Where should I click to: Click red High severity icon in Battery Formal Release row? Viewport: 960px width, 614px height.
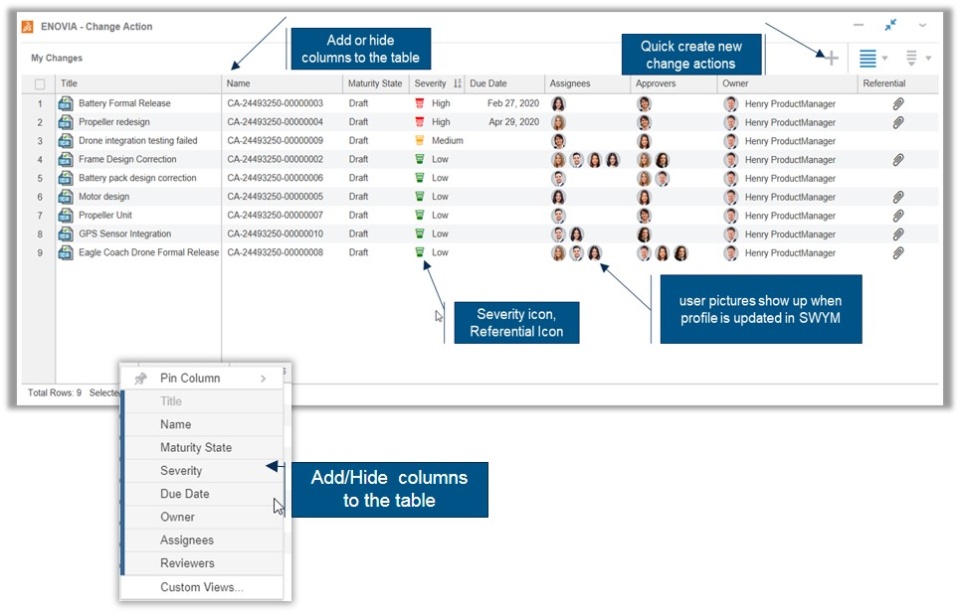click(x=419, y=103)
